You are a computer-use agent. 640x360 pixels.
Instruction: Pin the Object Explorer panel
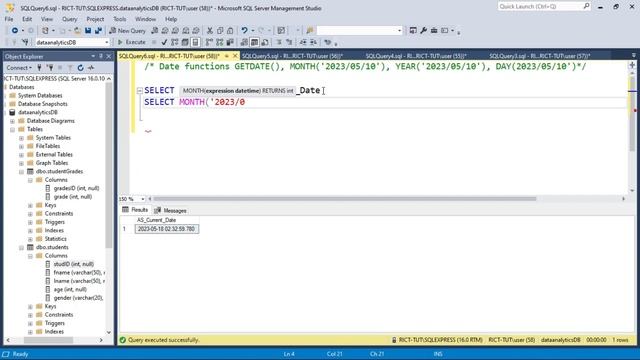pos(101,56)
